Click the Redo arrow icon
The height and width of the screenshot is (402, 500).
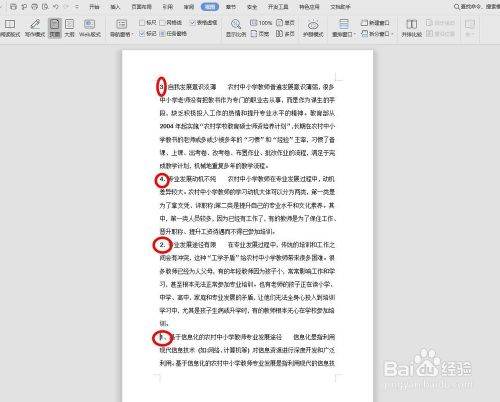coord(67,6)
